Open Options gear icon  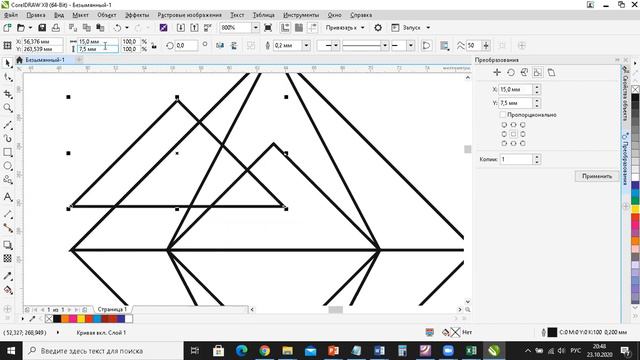tap(378, 28)
